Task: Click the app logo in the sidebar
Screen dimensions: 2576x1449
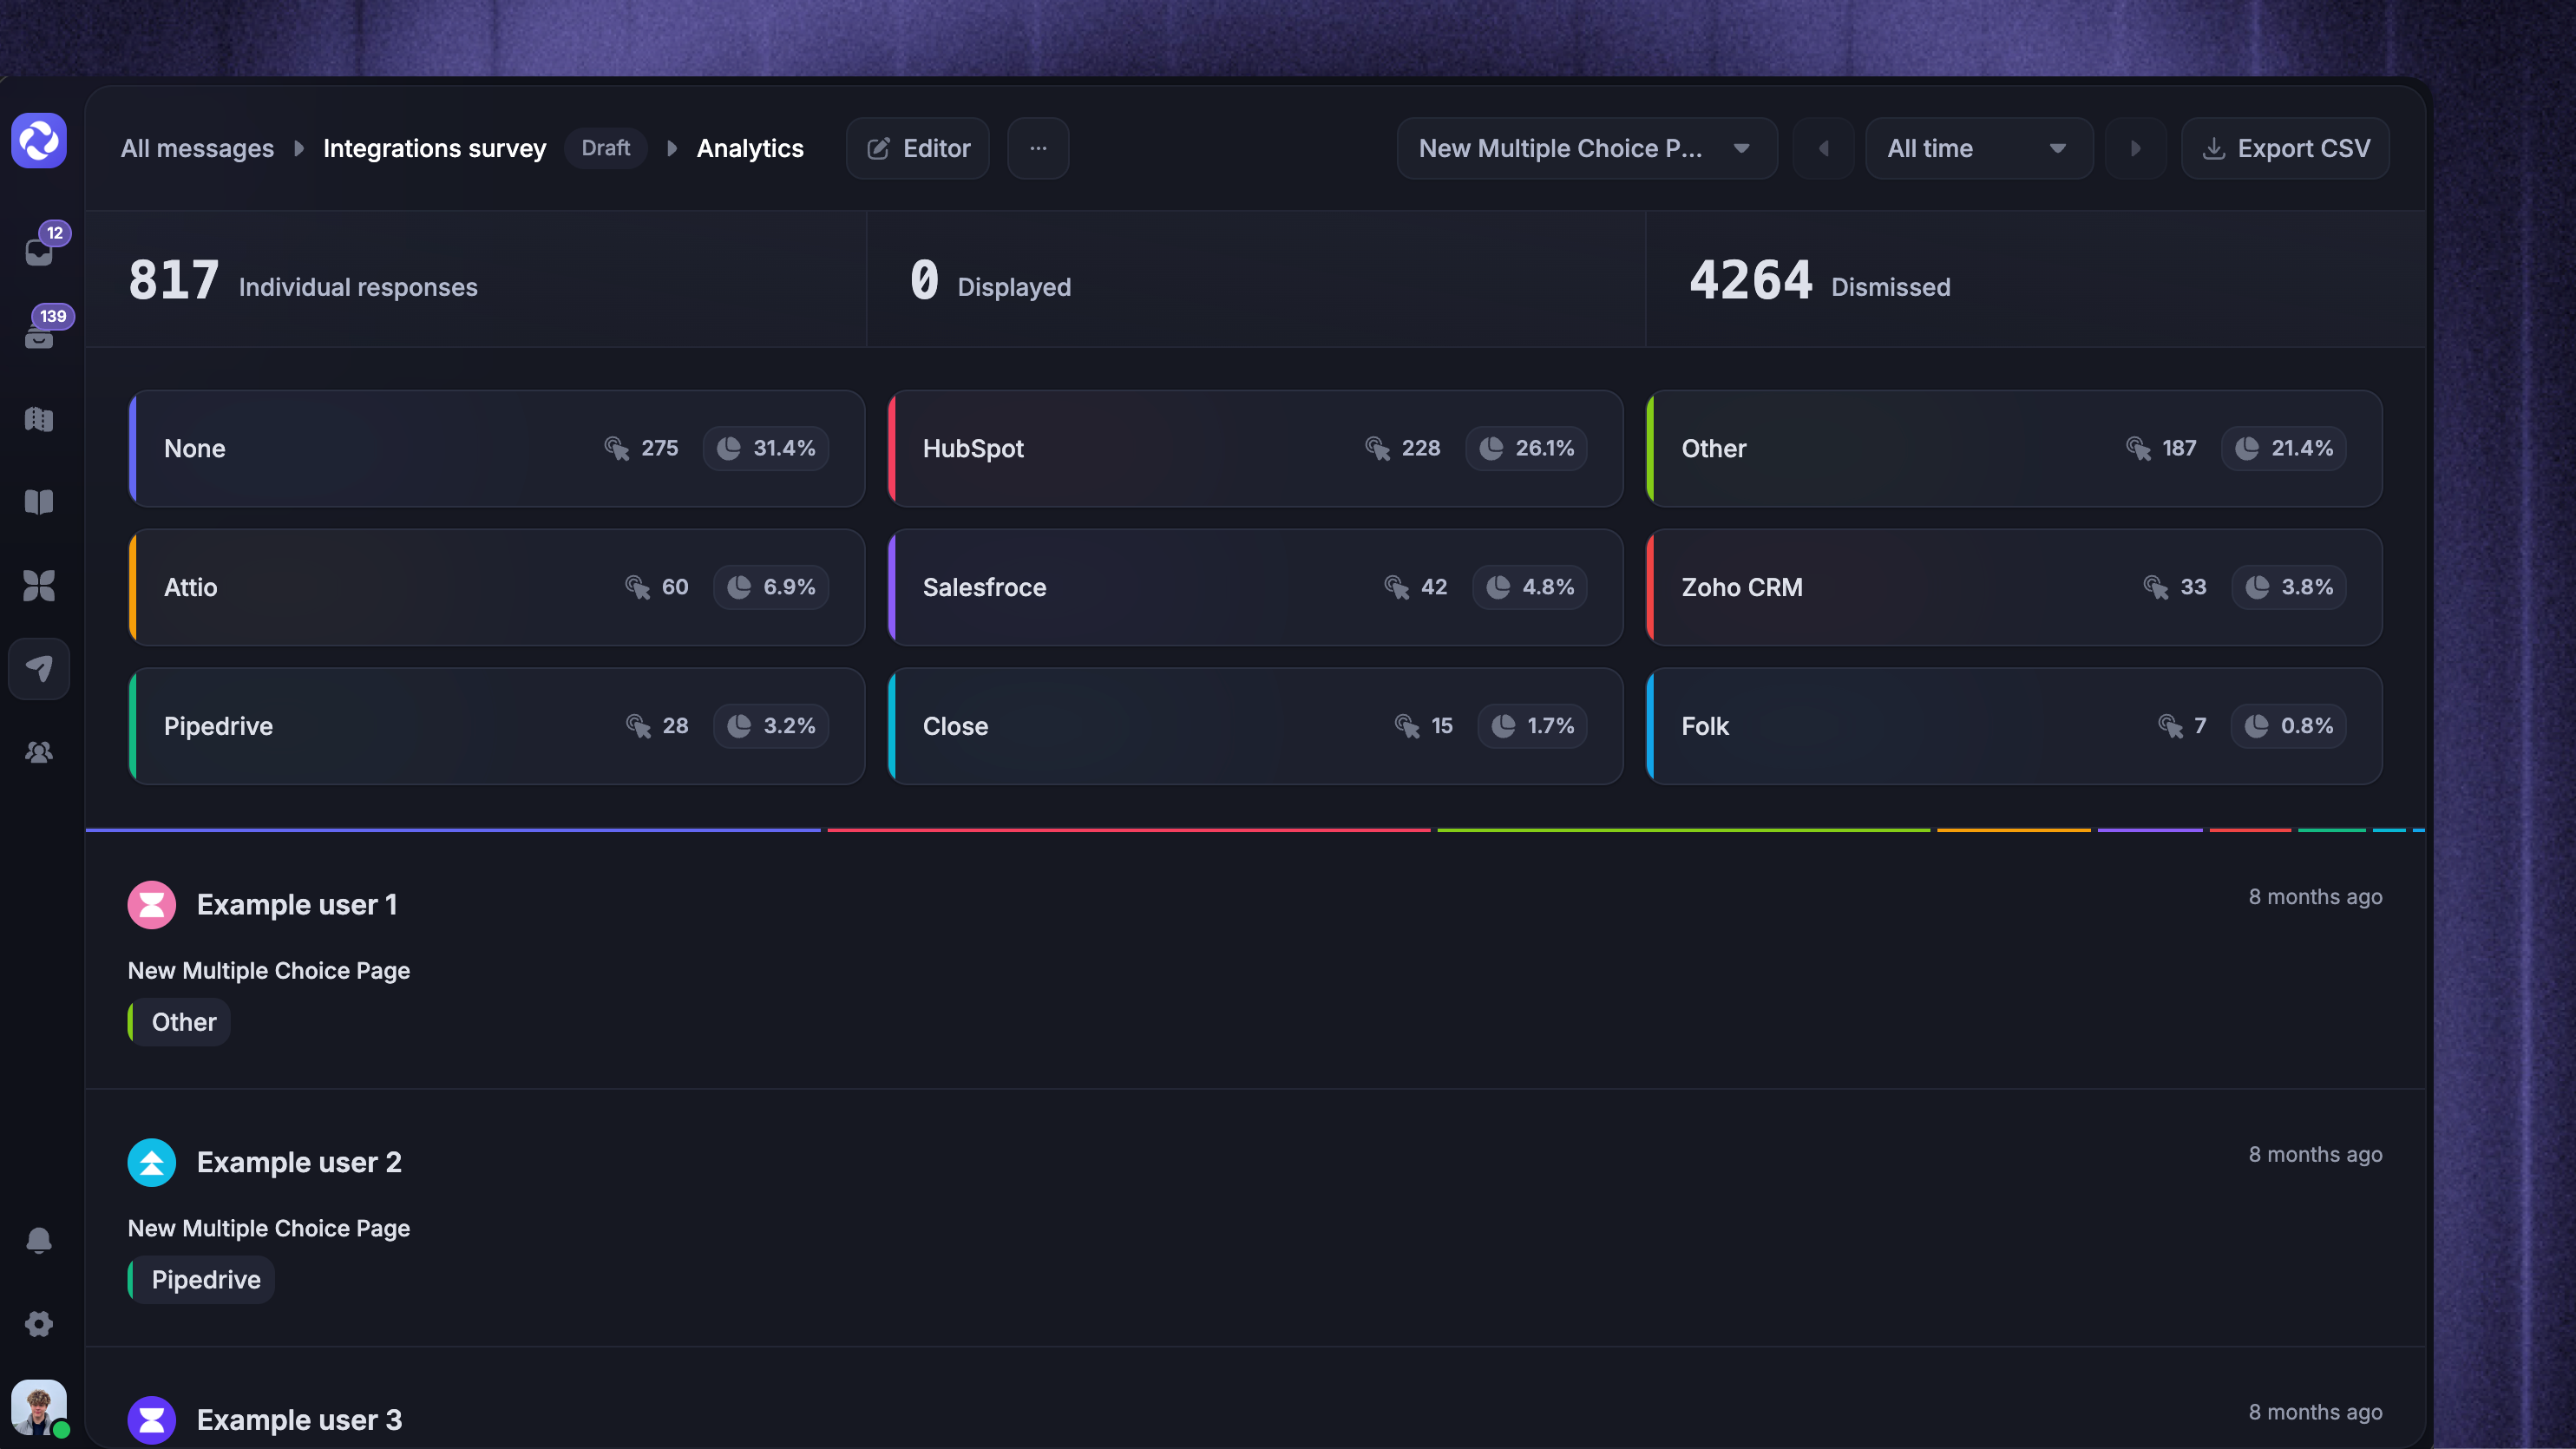Action: click(x=39, y=140)
